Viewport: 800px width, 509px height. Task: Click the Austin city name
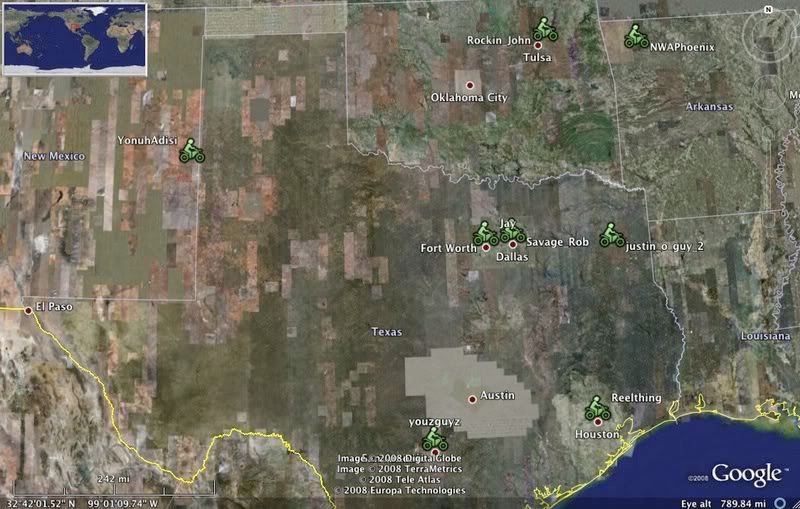pos(497,395)
